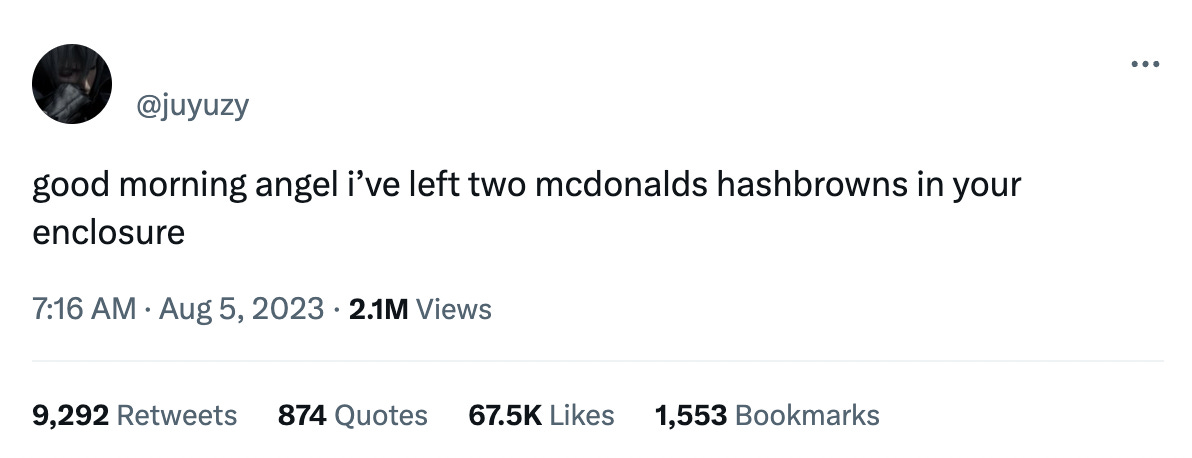Open the round profile avatar picture
Viewport: 1192px width, 458px height.
coord(71,84)
